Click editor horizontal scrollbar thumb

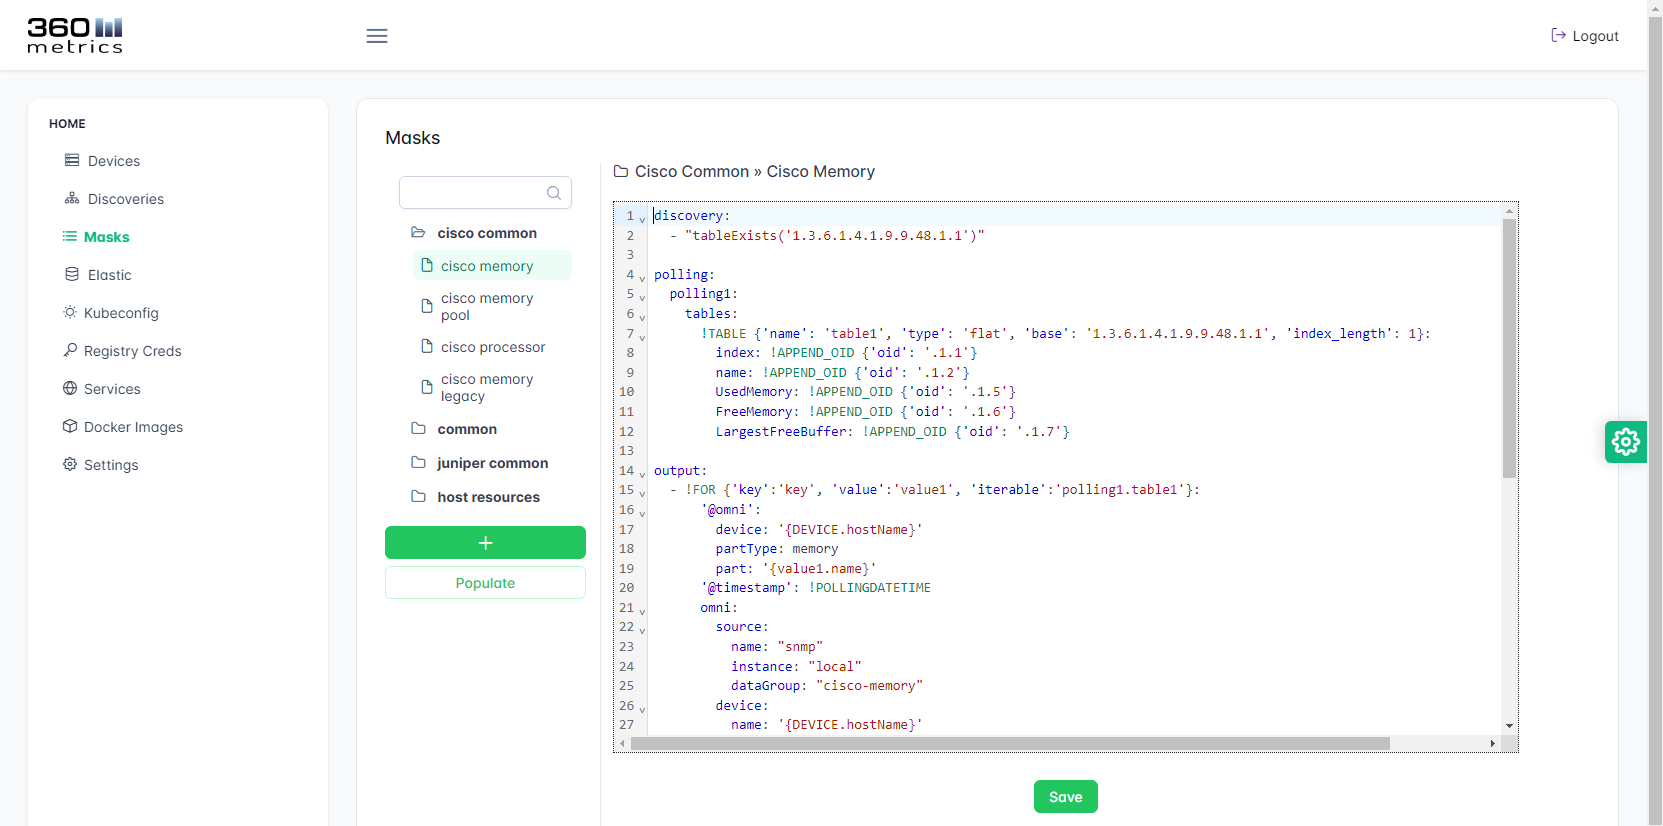(1010, 743)
